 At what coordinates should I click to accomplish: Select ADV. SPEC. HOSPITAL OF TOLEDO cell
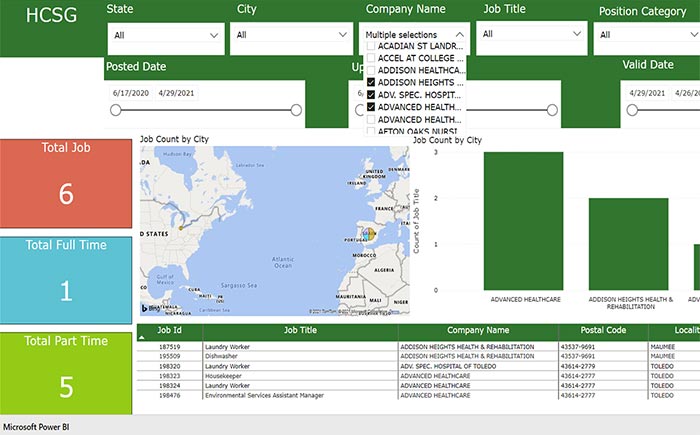click(x=478, y=366)
